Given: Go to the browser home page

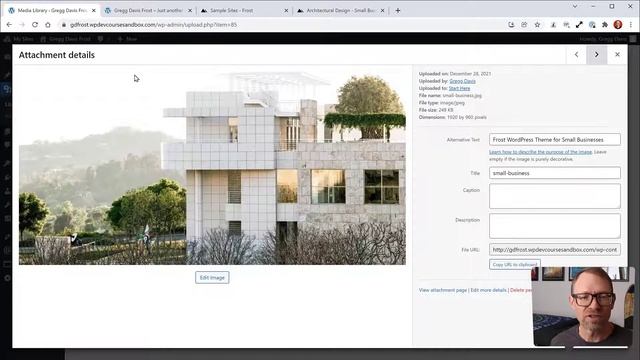Looking at the screenshot, I should (48, 25).
